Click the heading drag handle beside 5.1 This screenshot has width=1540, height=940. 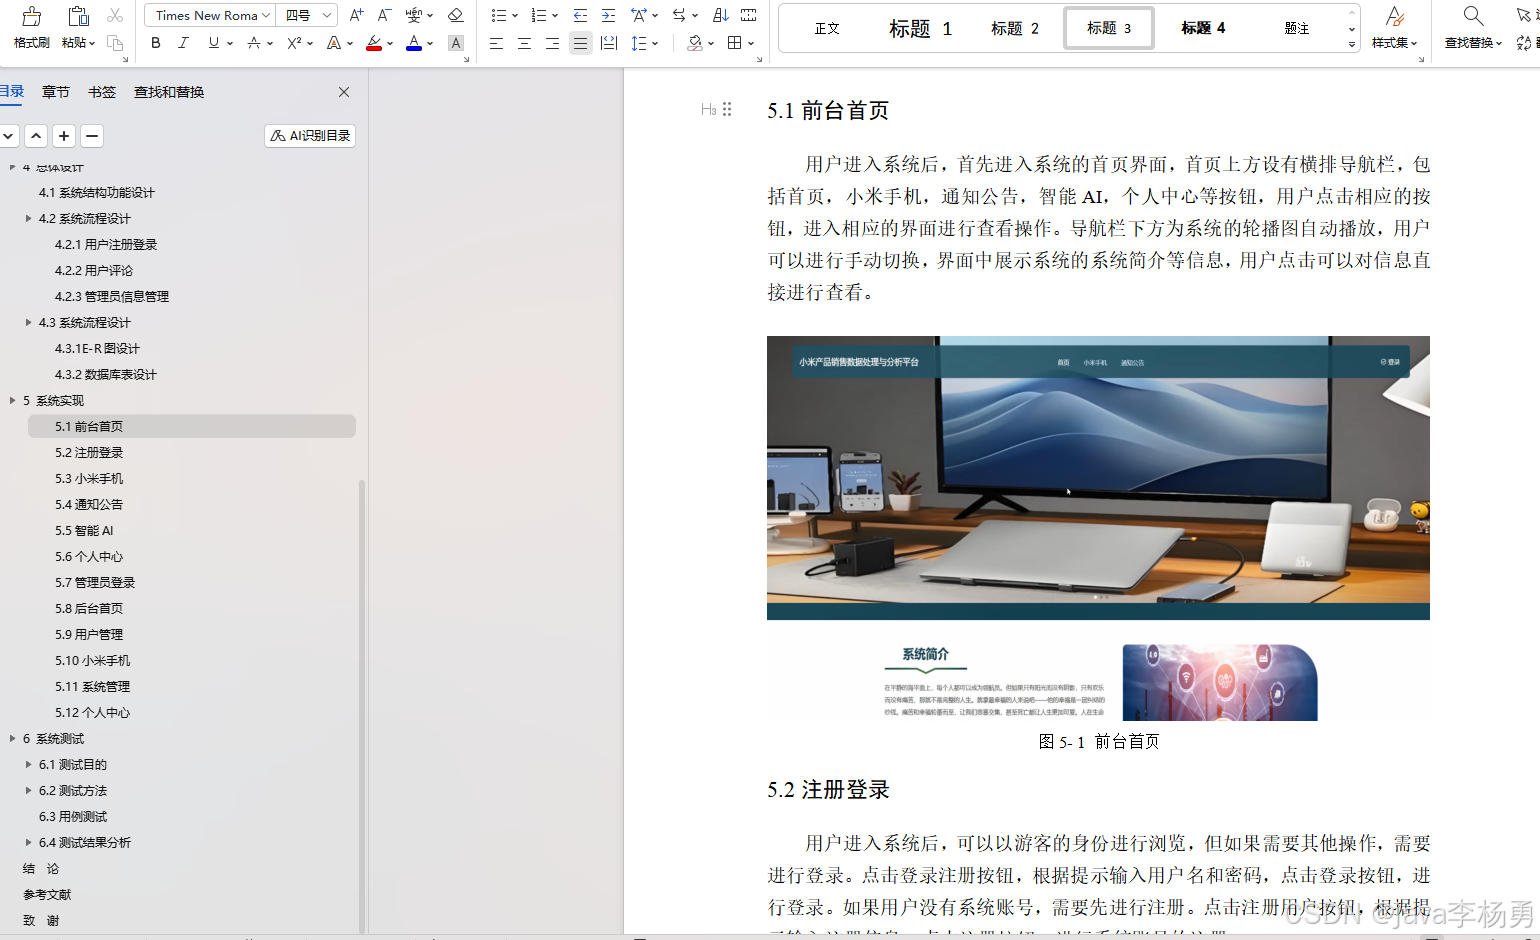pyautogui.click(x=727, y=110)
